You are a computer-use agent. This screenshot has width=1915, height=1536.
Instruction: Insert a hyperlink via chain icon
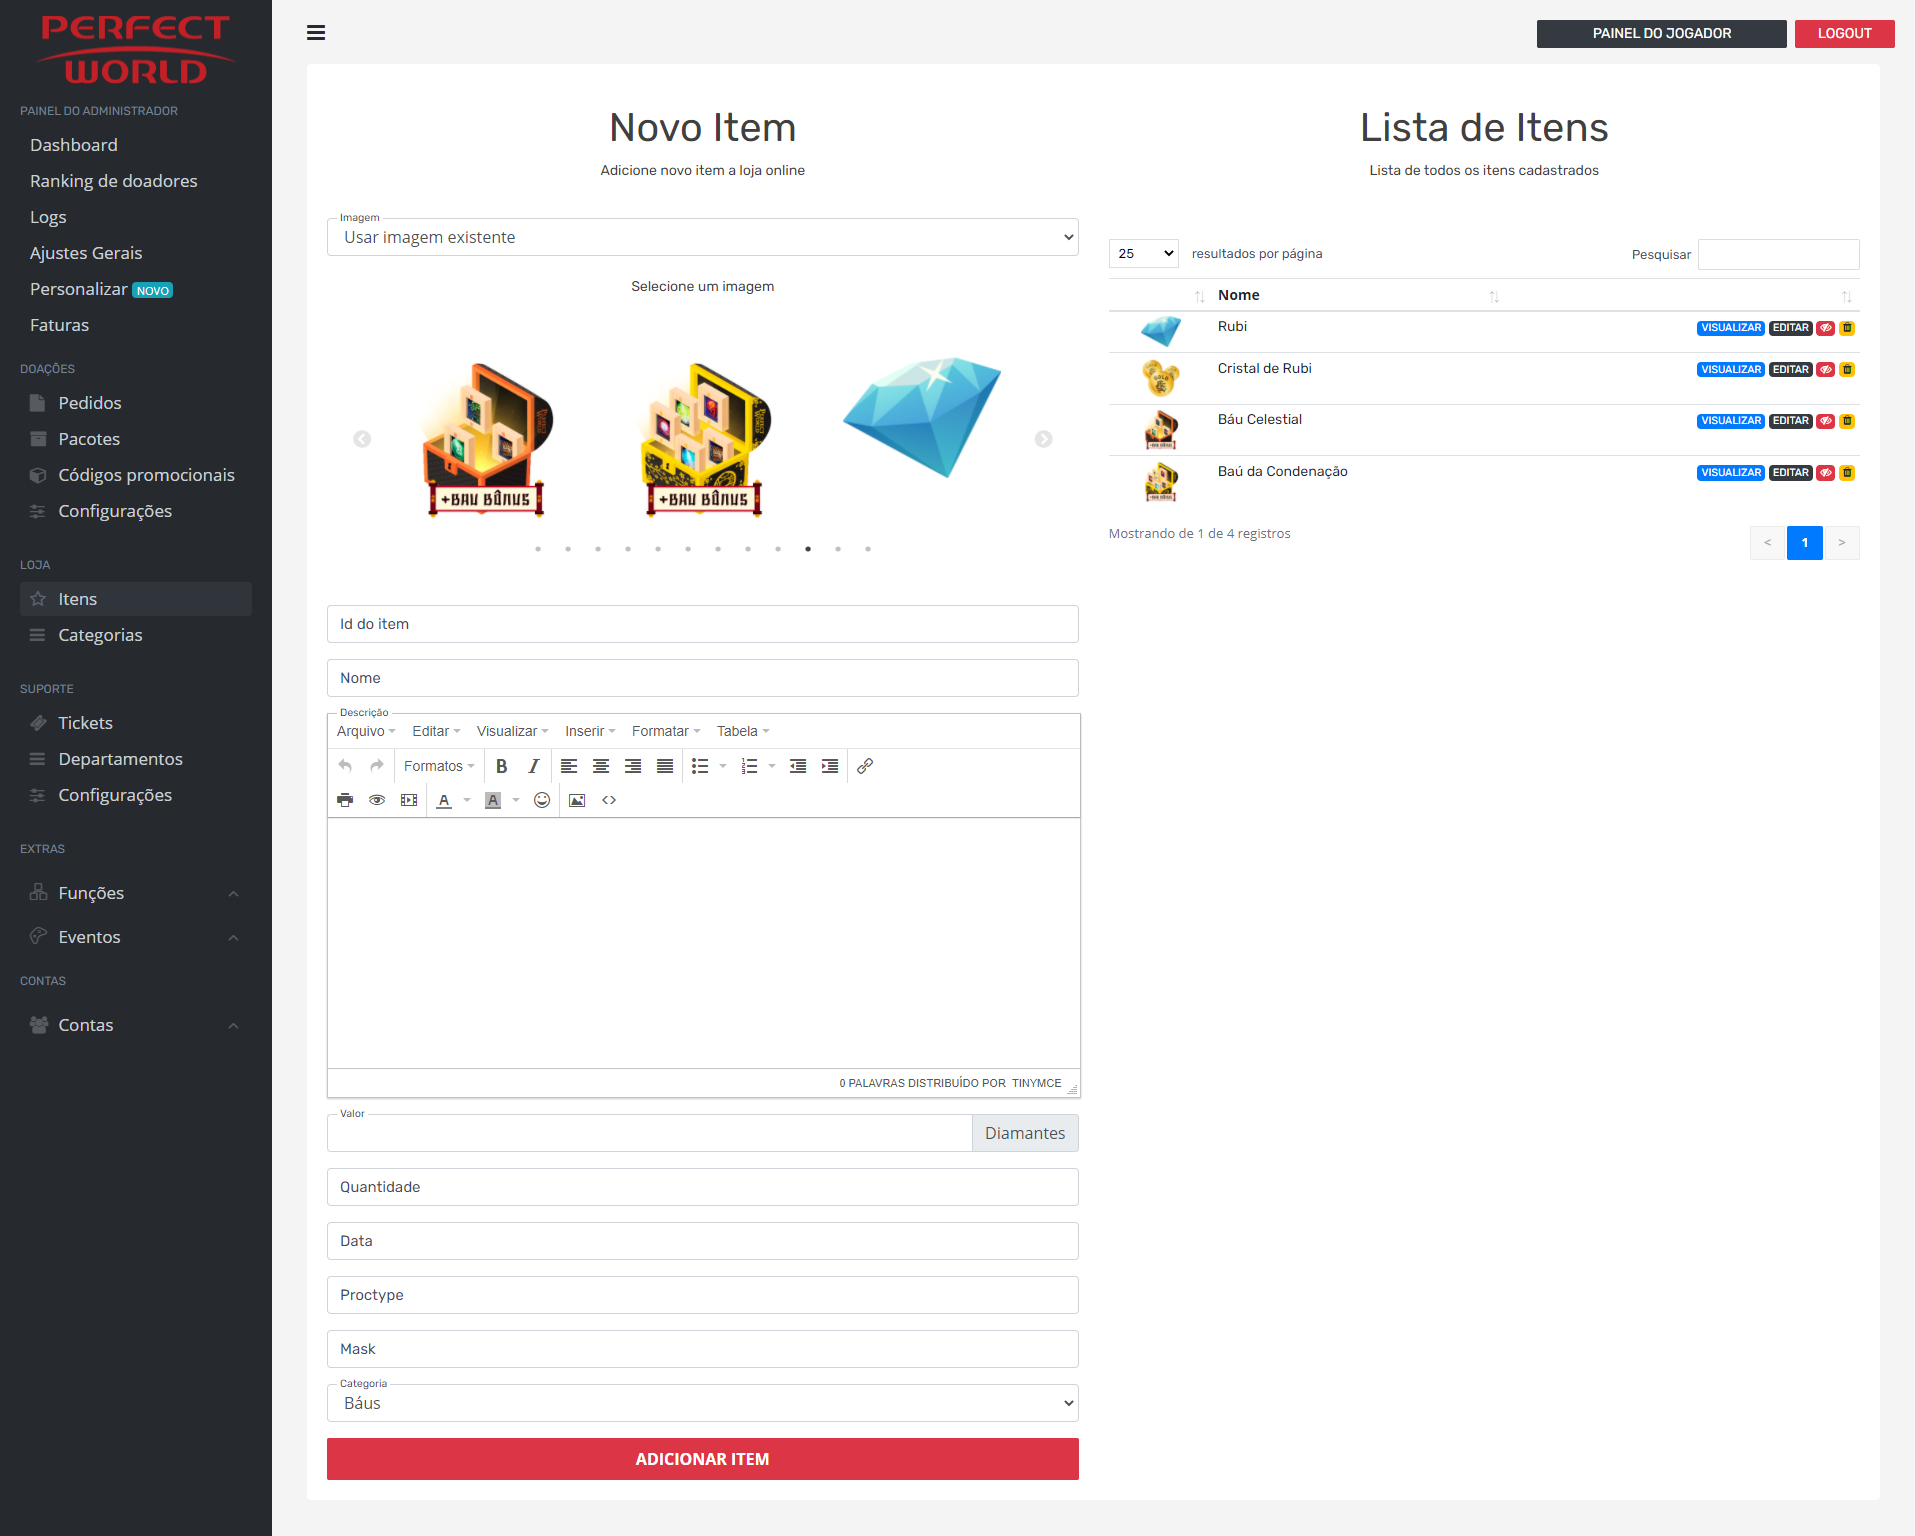(865, 766)
